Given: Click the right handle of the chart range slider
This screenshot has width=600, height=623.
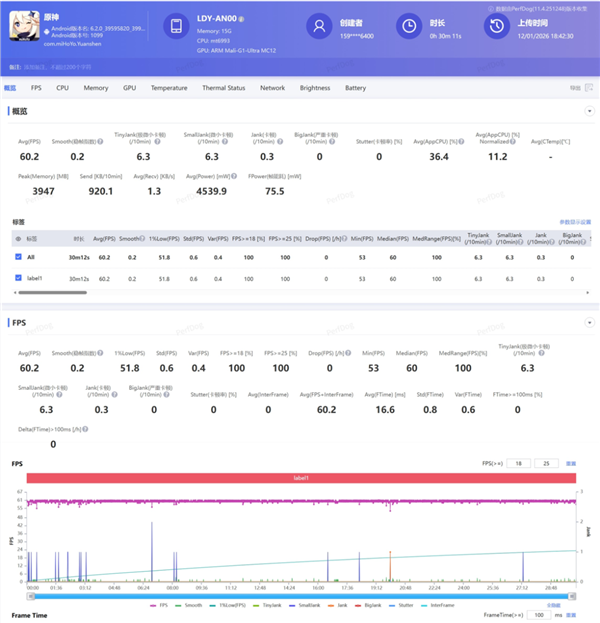Looking at the screenshot, I should (572, 596).
